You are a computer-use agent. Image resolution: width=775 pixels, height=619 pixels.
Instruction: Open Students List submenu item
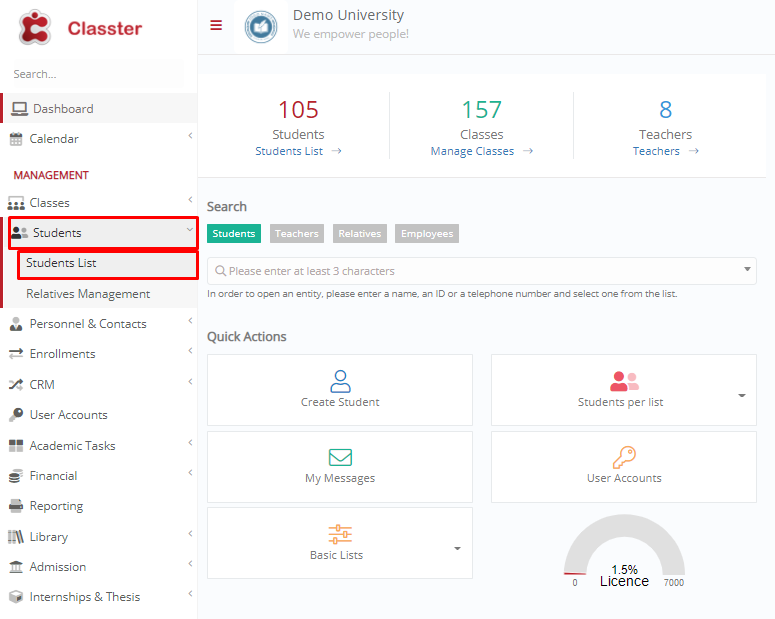[108, 265]
